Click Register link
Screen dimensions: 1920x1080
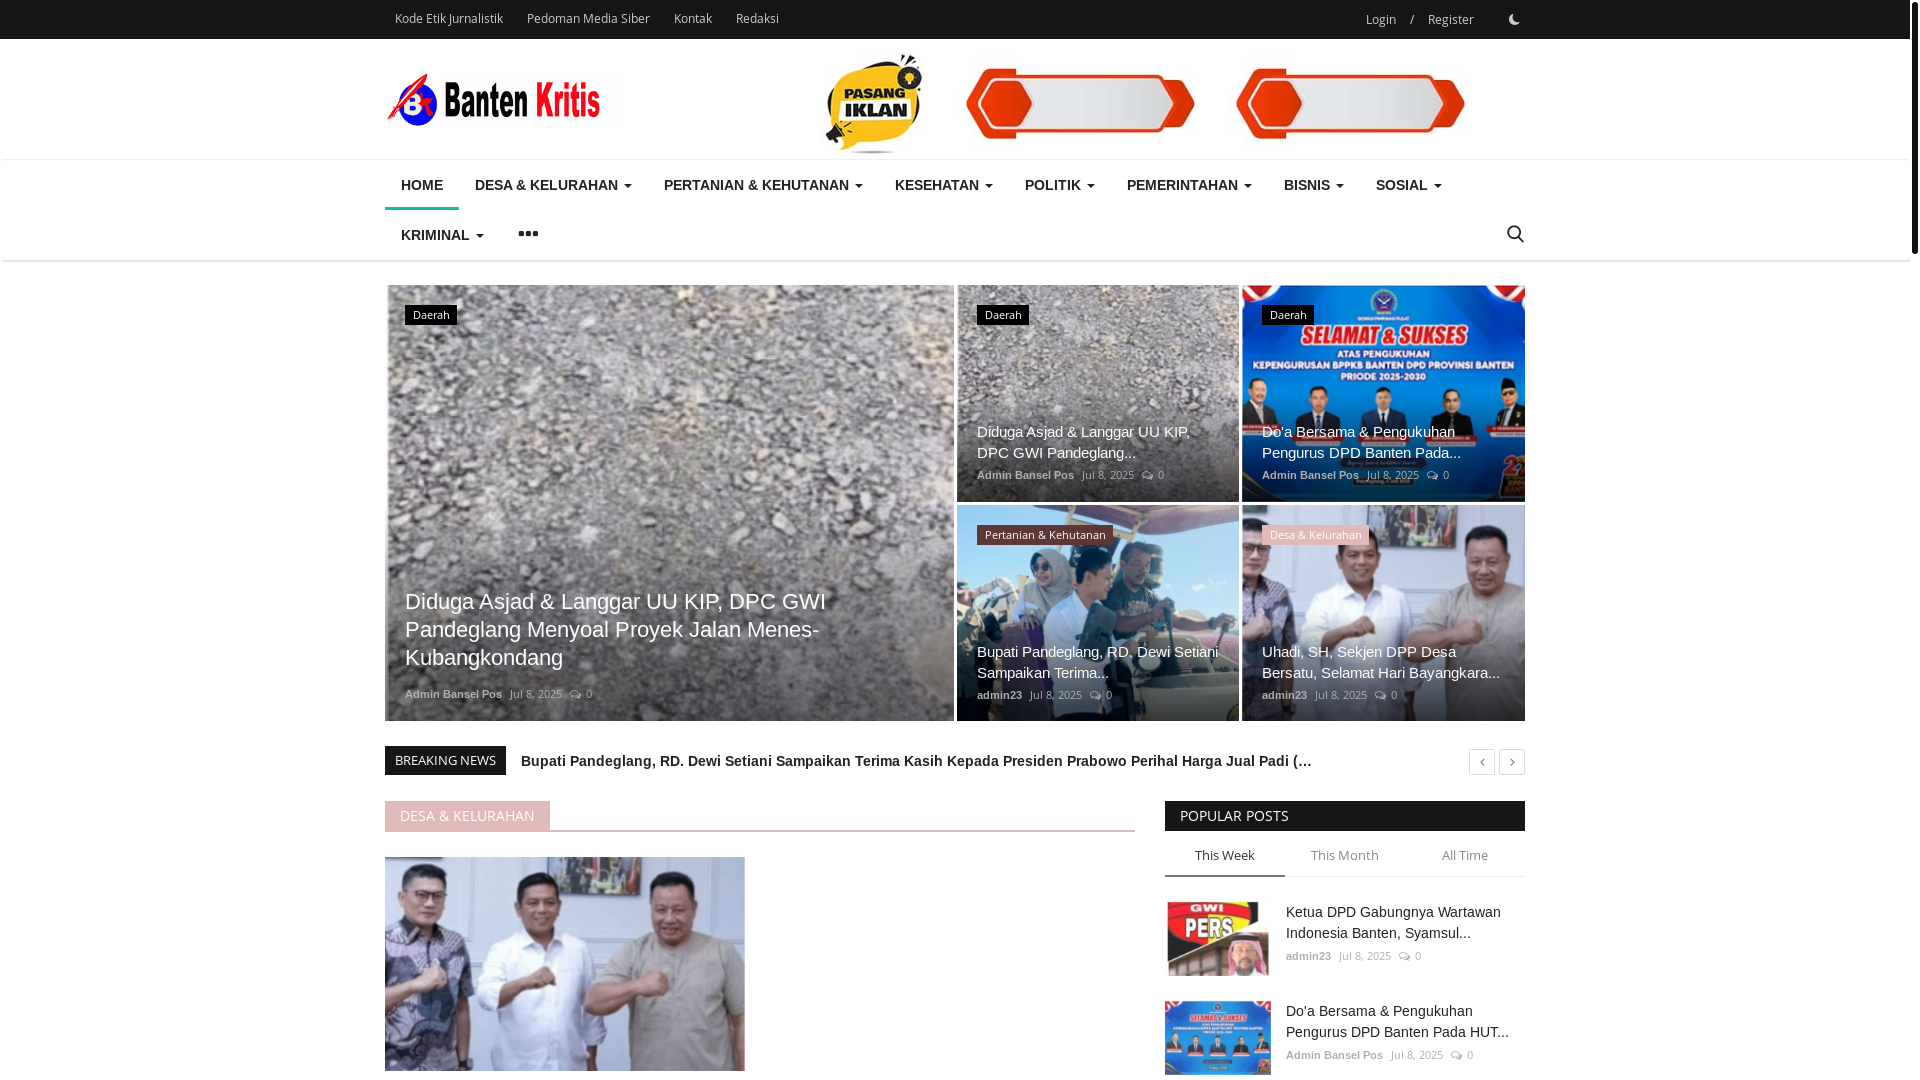click(1450, 20)
